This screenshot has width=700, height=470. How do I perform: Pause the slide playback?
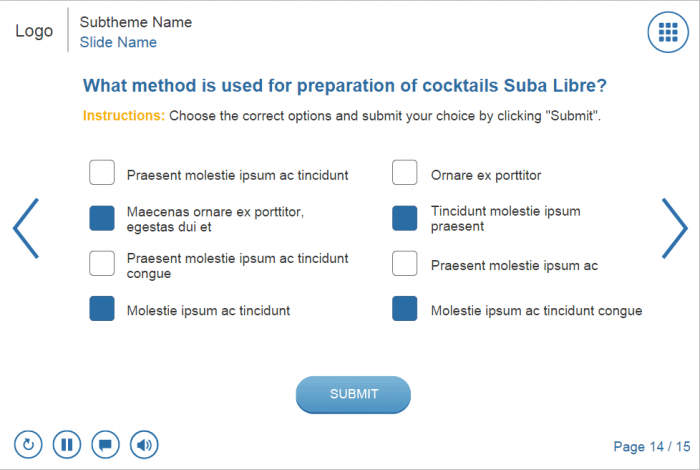pyautogui.click(x=67, y=444)
